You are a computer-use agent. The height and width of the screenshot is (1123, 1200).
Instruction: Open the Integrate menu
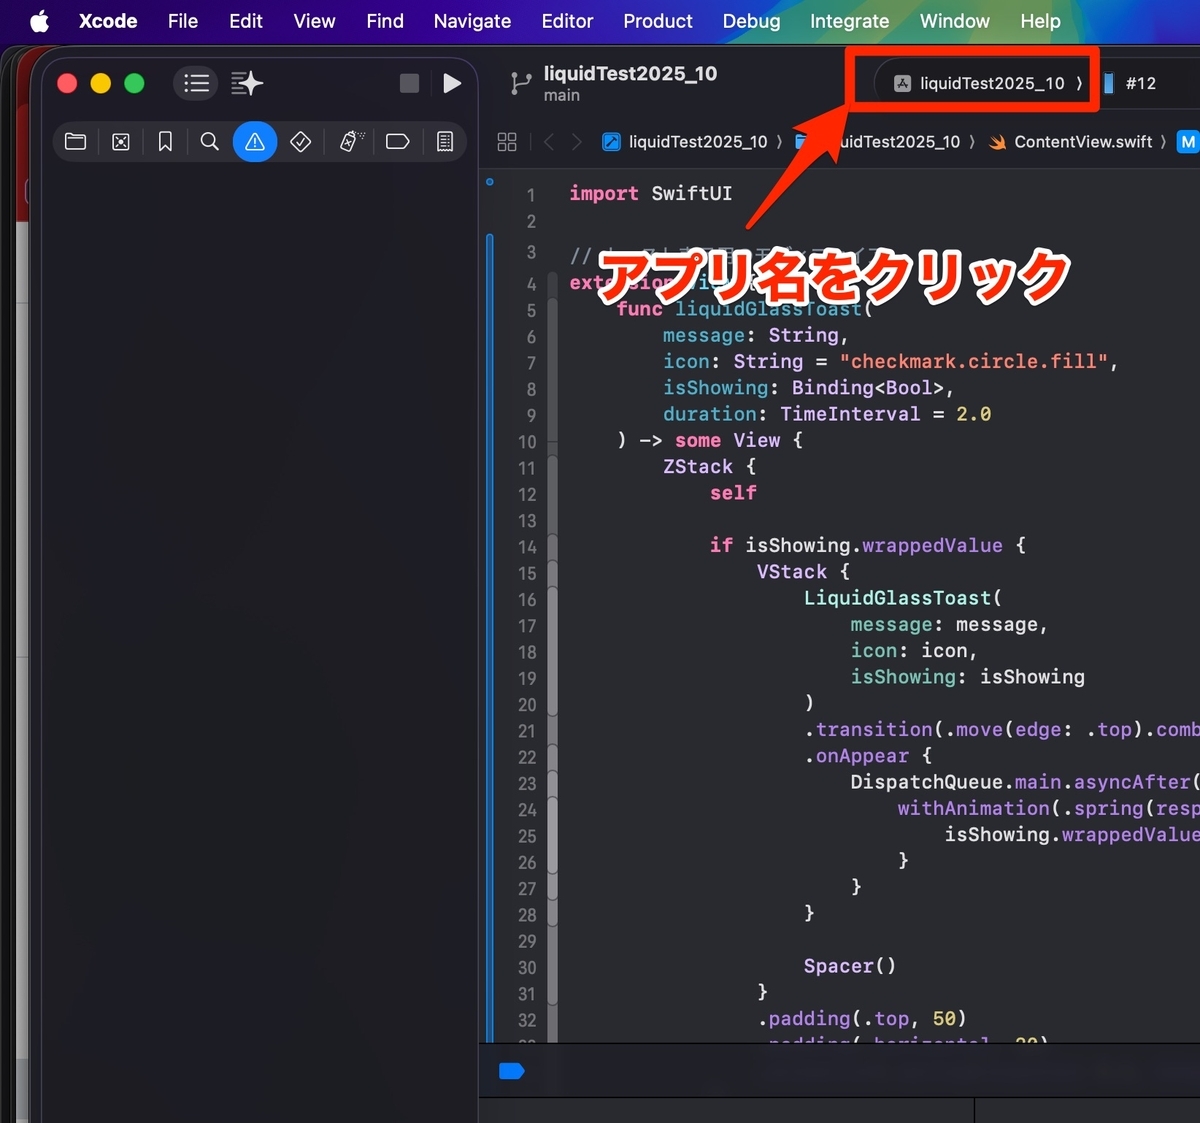pyautogui.click(x=849, y=21)
